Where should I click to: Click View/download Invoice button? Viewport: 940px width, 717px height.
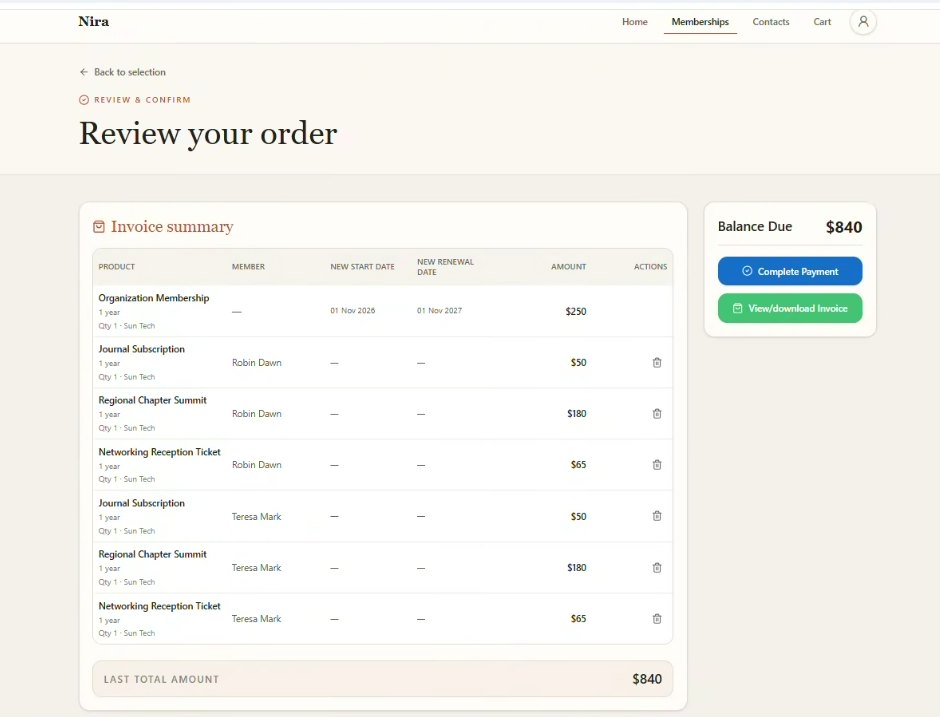tap(790, 308)
